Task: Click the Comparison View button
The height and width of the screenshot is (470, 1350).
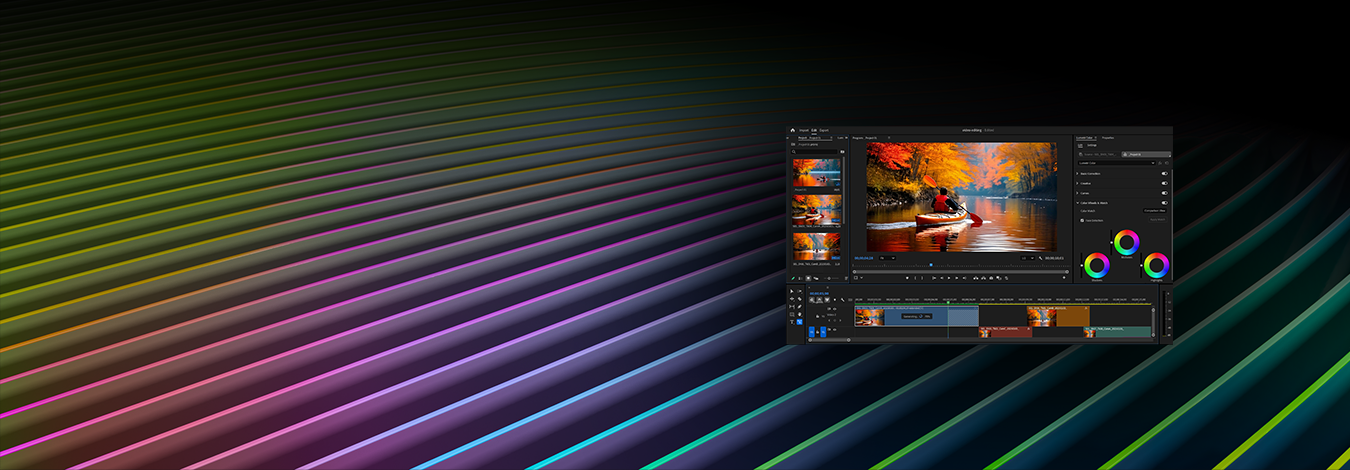Action: click(1155, 211)
